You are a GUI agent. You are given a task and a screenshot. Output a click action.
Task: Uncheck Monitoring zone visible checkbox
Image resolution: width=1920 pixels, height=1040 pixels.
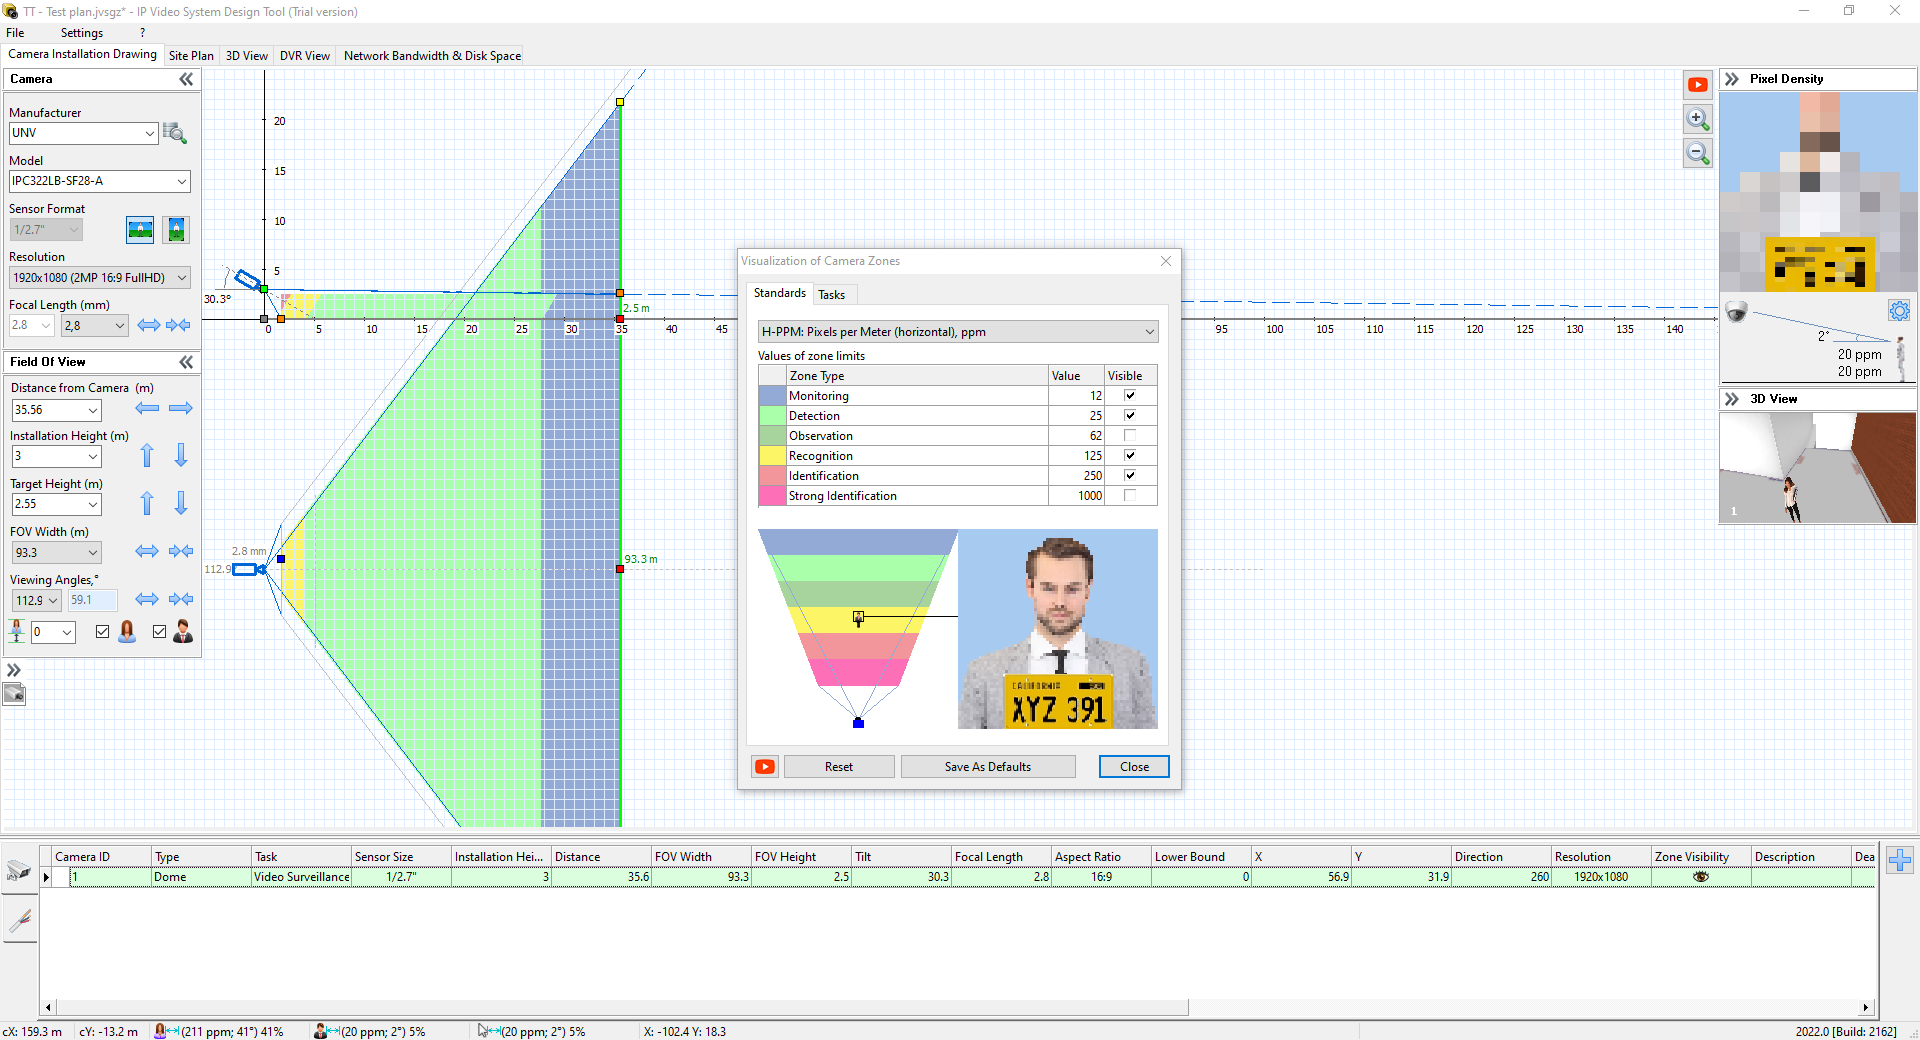click(1130, 396)
